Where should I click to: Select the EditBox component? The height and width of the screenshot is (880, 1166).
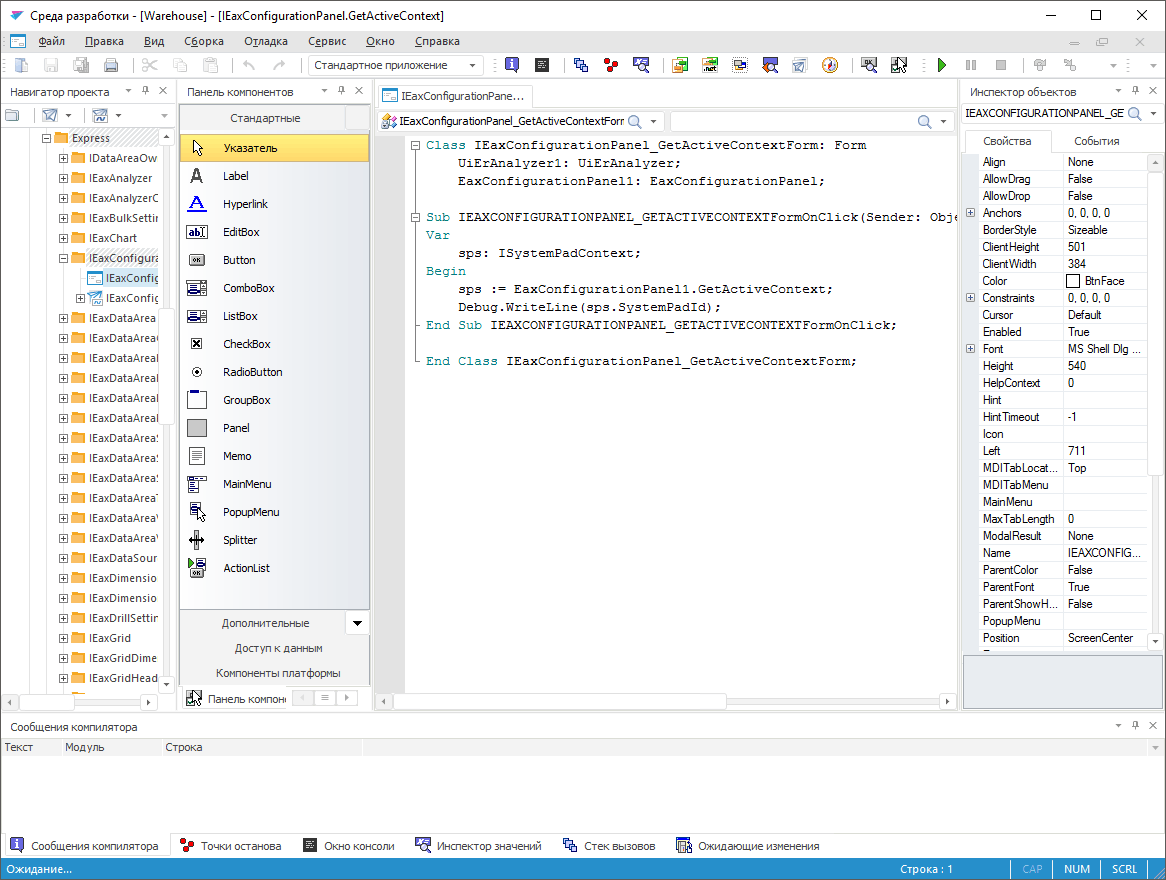coord(241,232)
